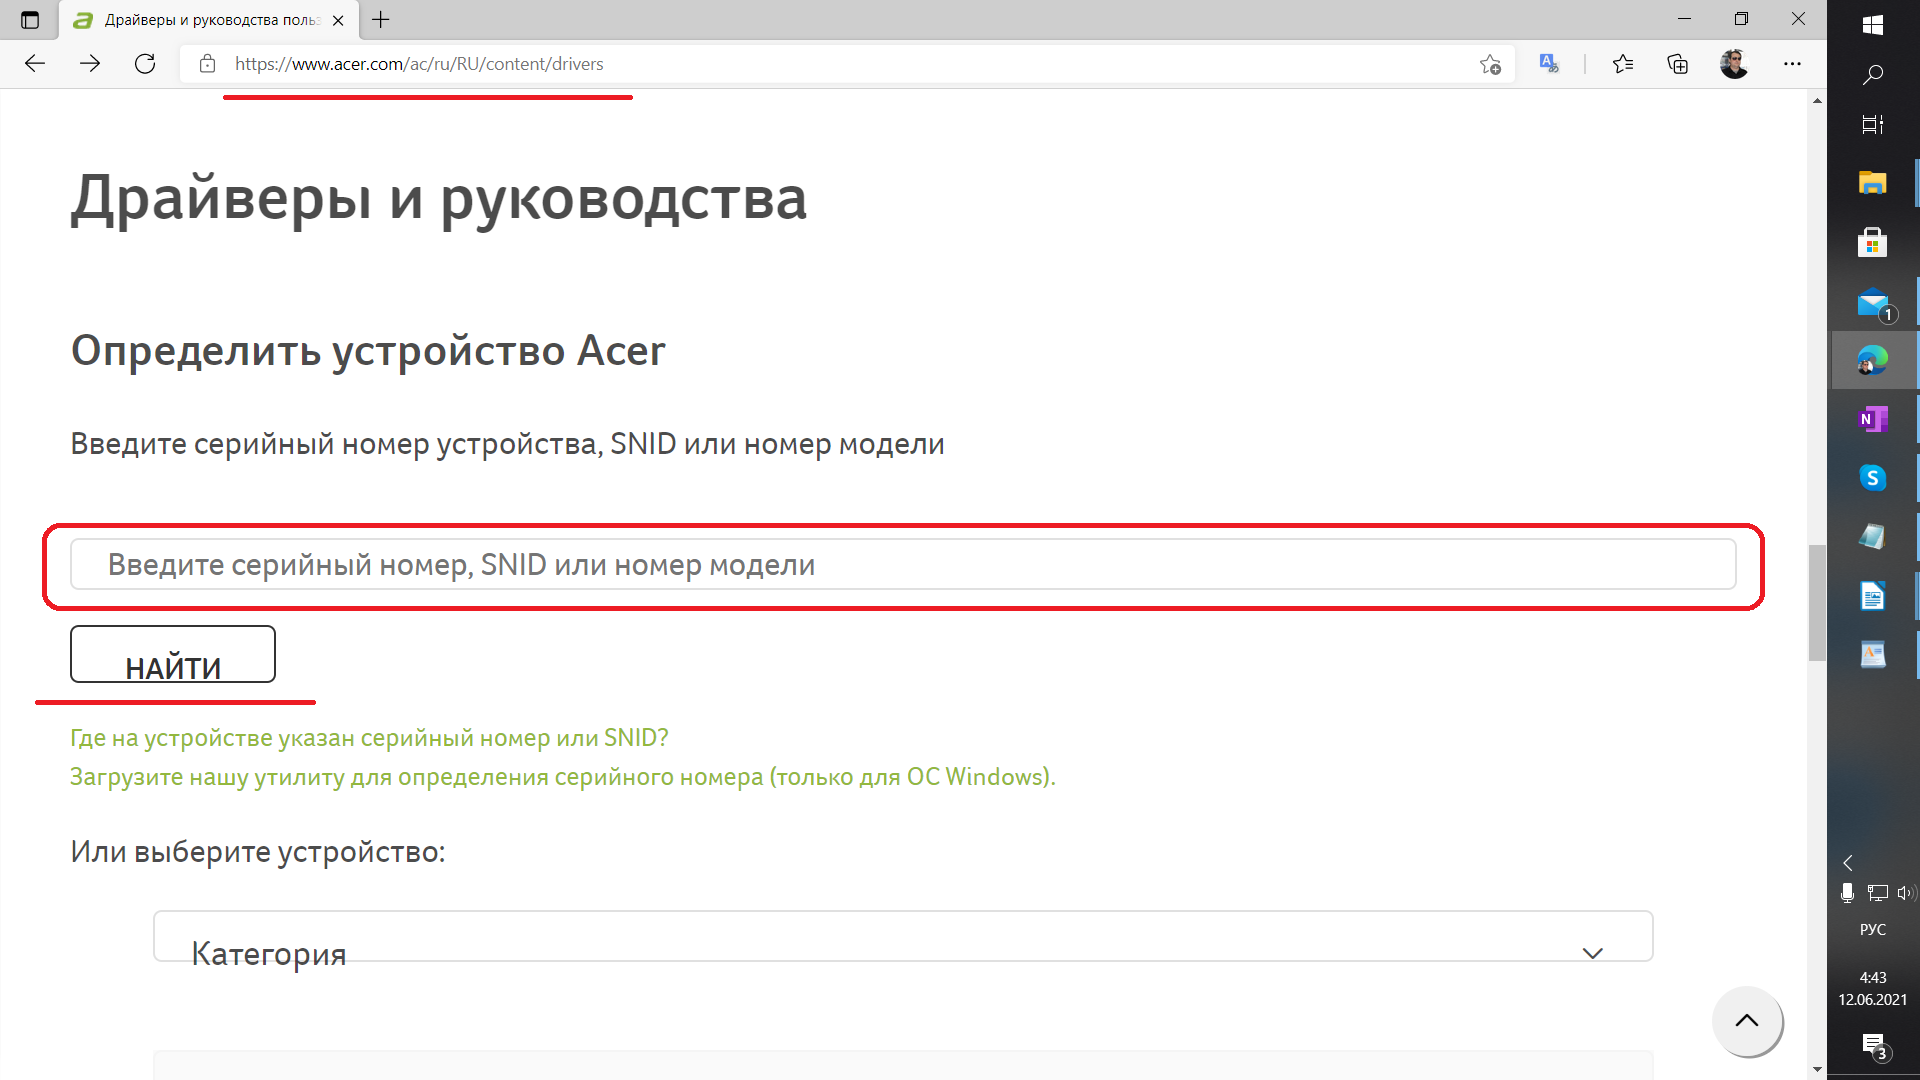Image resolution: width=1920 pixels, height=1080 pixels.
Task: Open the tab actions menu icon
Action: (x=30, y=20)
